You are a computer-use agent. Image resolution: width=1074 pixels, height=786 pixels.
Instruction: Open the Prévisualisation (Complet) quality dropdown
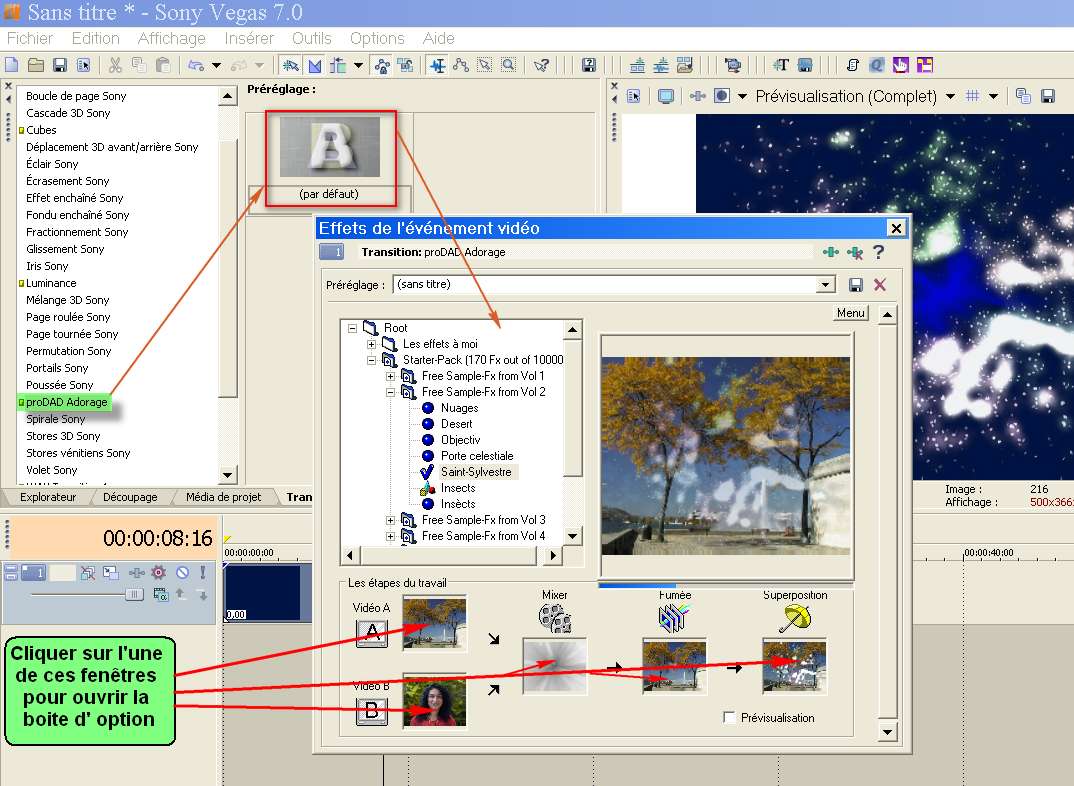(950, 97)
